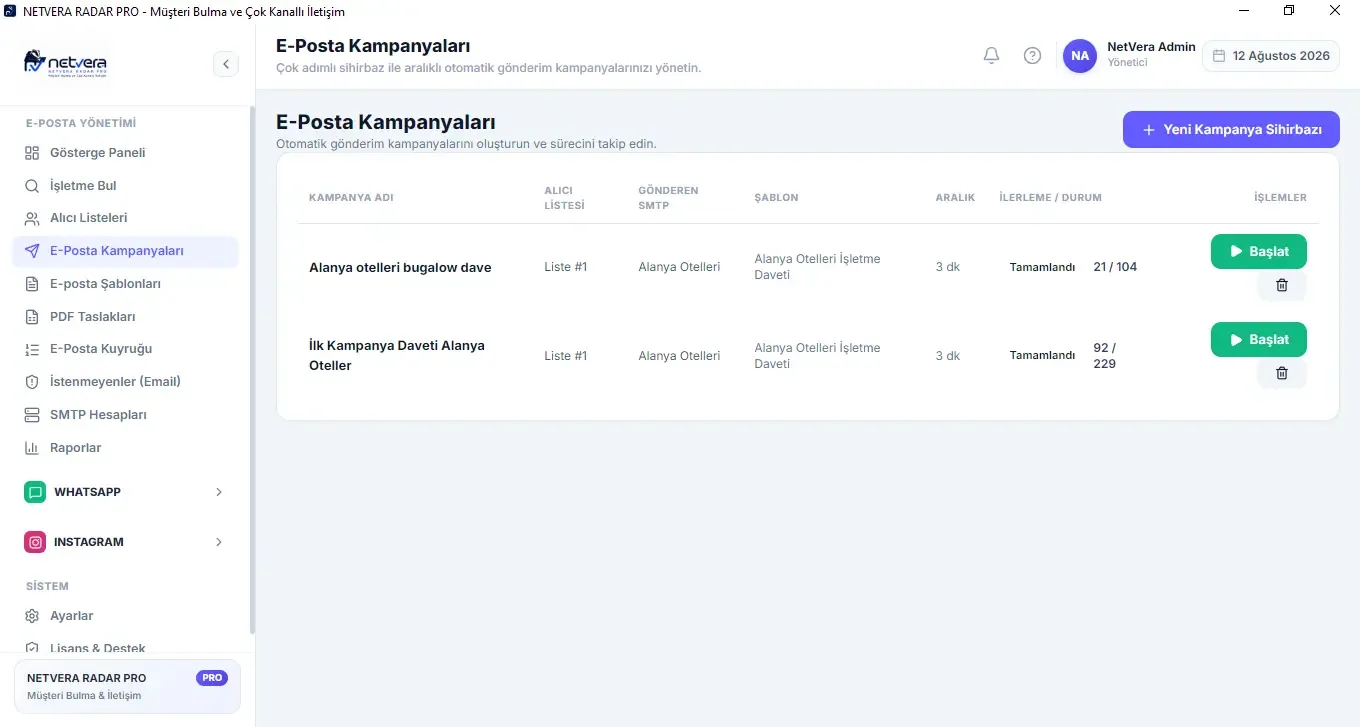This screenshot has height=727, width=1360.
Task: Click the NETVERA RADAR PRO footer card
Action: click(x=127, y=686)
